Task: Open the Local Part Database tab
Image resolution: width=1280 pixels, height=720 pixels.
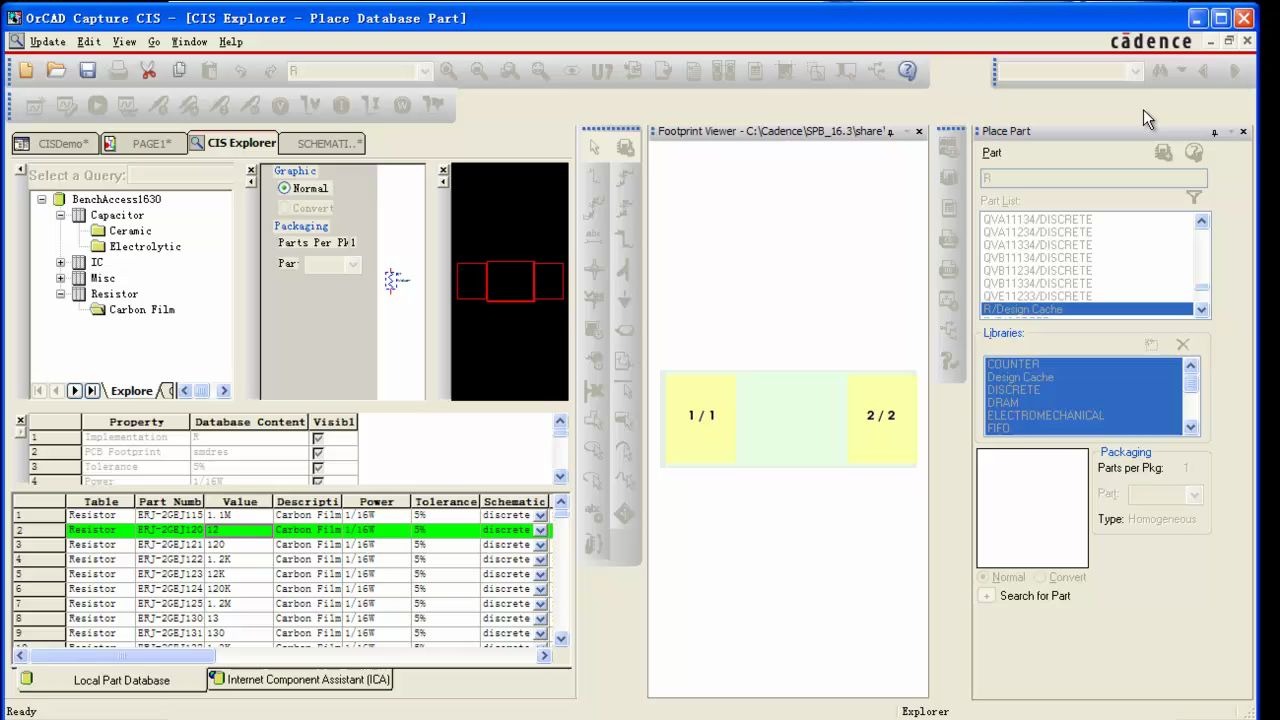Action: (x=112, y=680)
